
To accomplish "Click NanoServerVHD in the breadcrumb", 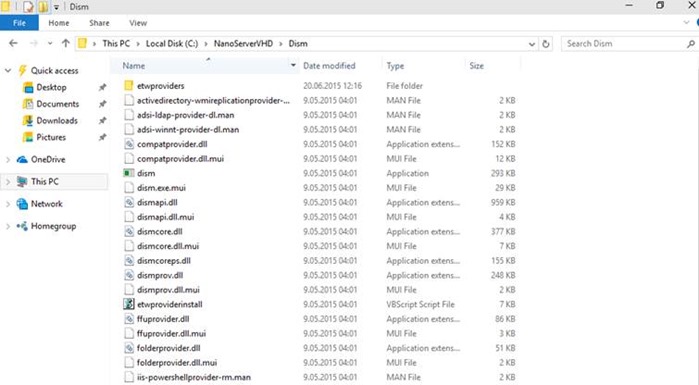I will pyautogui.click(x=243, y=44).
